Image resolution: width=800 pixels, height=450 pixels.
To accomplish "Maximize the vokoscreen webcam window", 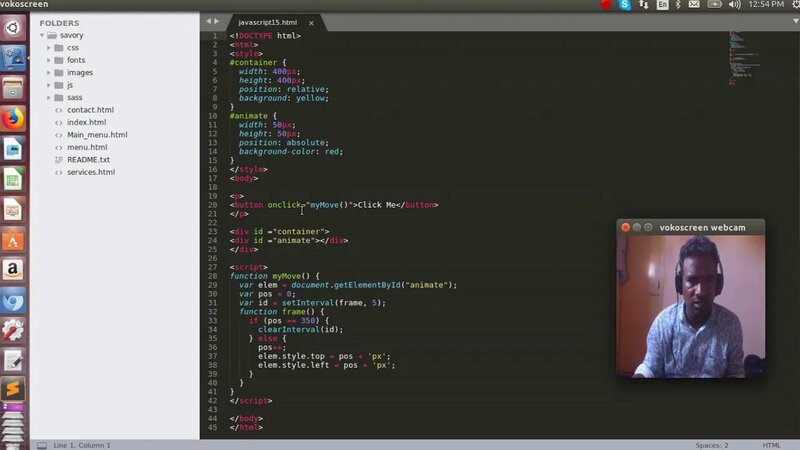I will pyautogui.click(x=648, y=228).
